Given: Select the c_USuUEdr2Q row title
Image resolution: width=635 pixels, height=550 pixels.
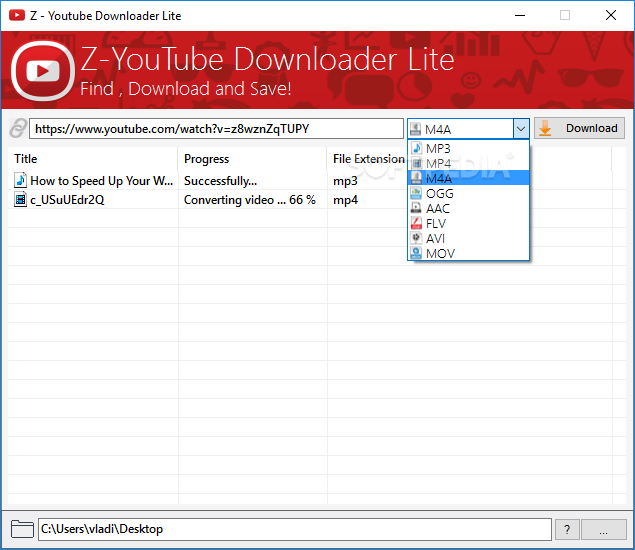Looking at the screenshot, I should (67, 200).
